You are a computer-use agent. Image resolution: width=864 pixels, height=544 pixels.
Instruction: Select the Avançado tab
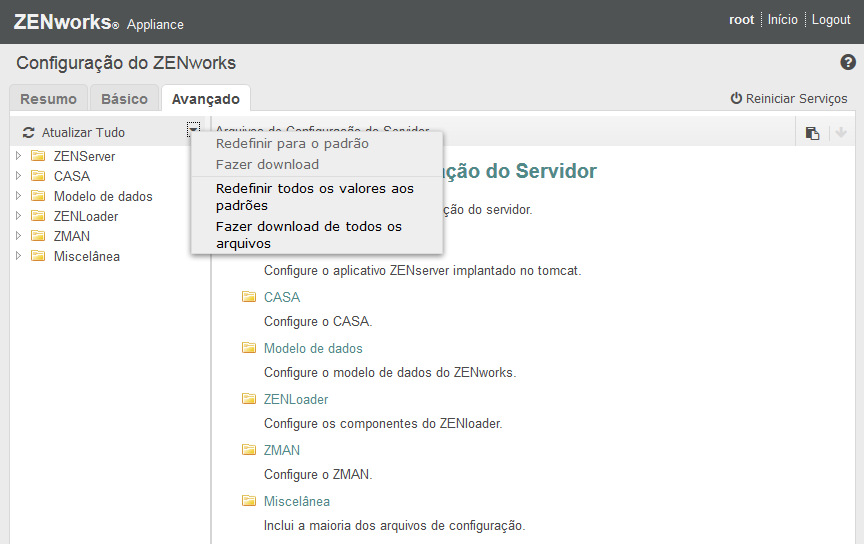point(206,99)
